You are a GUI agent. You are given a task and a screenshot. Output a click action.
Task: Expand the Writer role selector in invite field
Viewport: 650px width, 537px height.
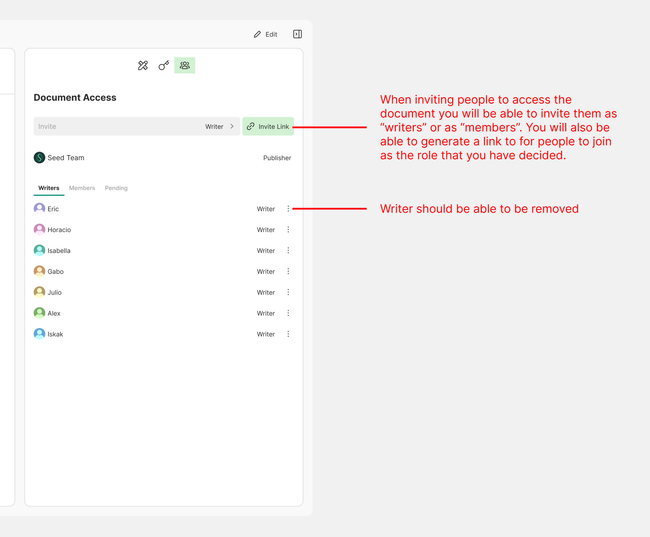(x=220, y=127)
